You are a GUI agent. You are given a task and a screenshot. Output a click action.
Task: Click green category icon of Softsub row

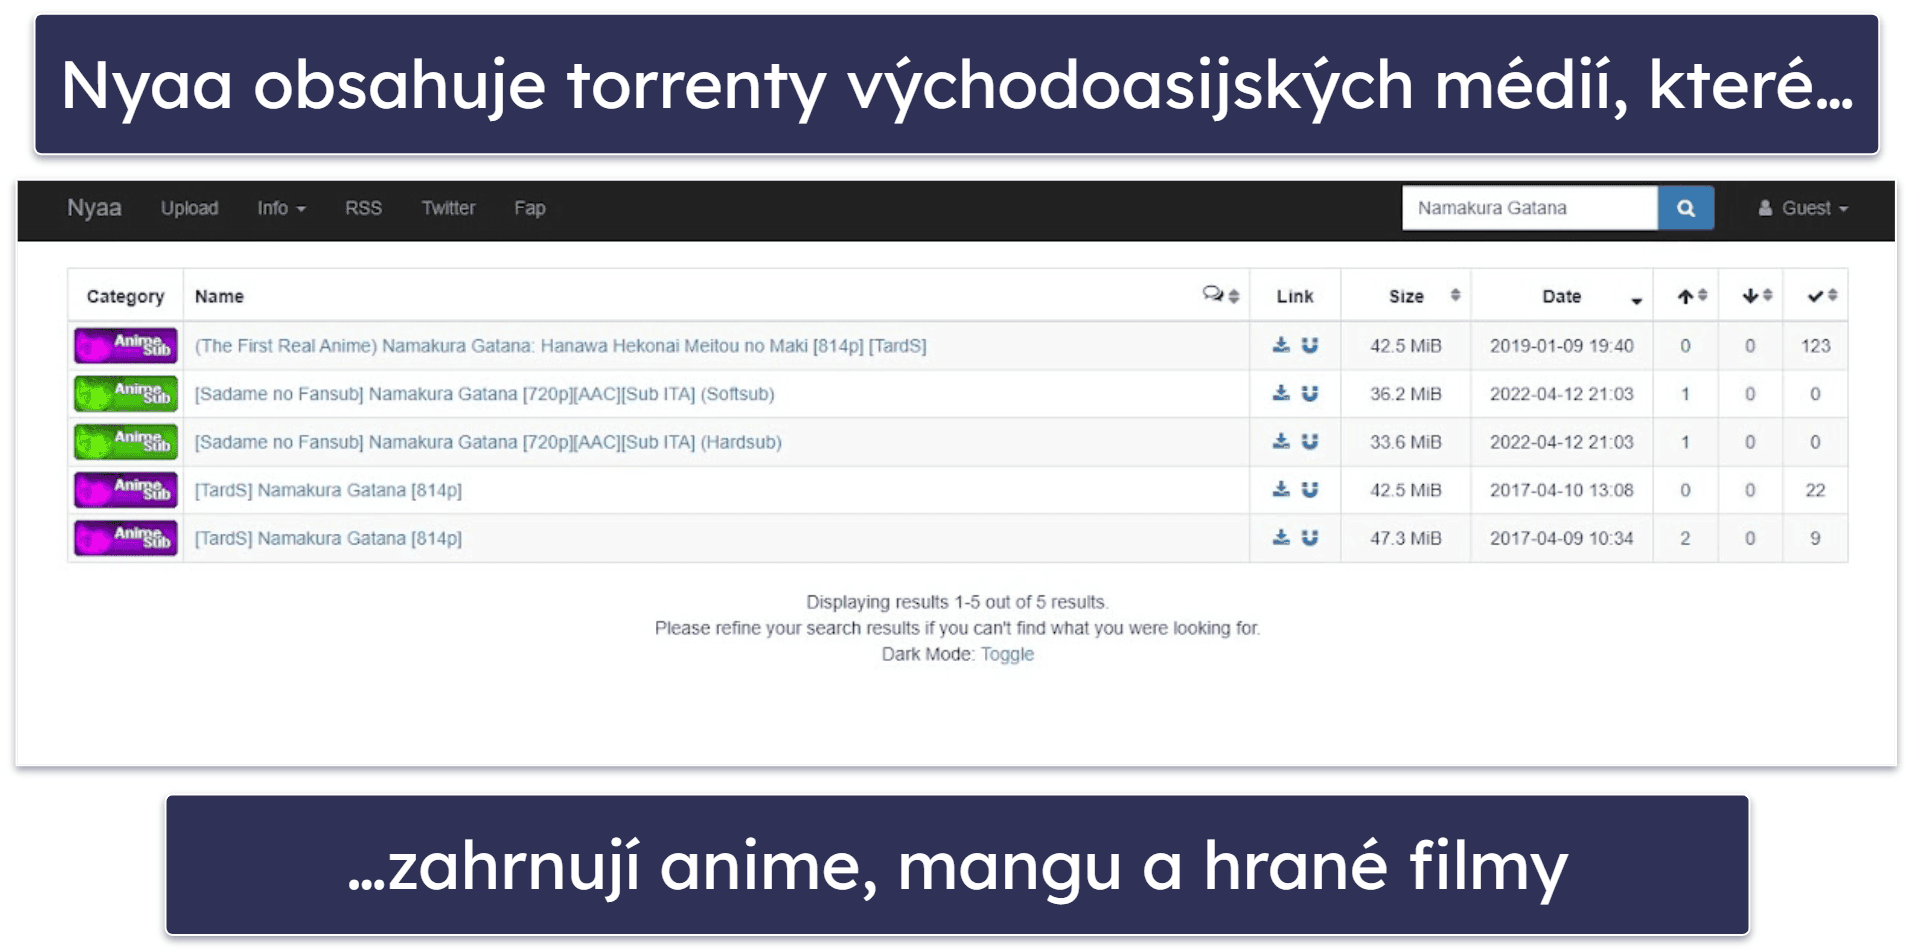pos(126,394)
